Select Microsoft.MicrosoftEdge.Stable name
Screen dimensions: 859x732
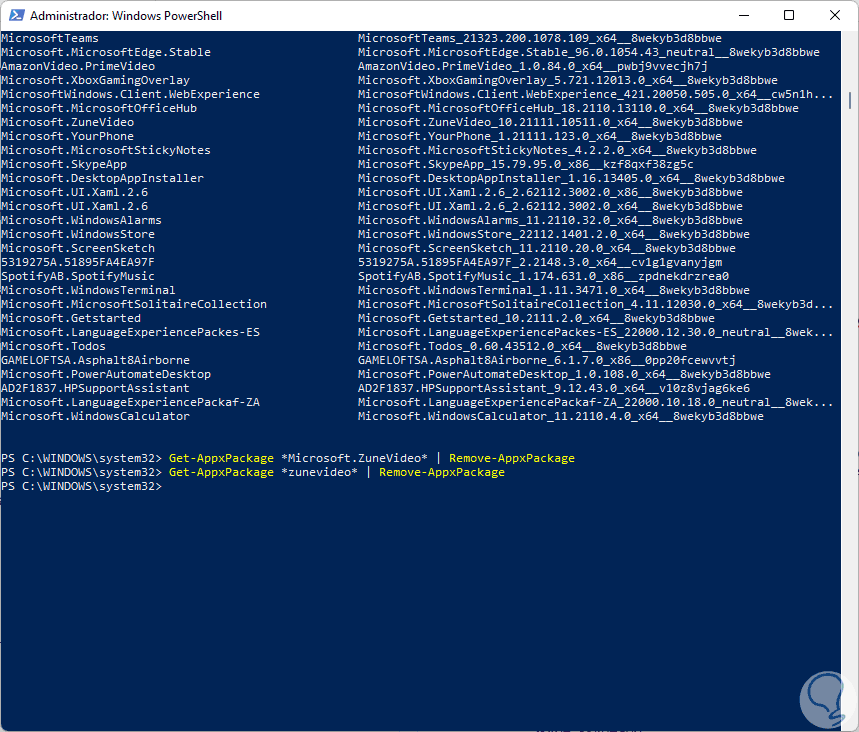coord(106,52)
